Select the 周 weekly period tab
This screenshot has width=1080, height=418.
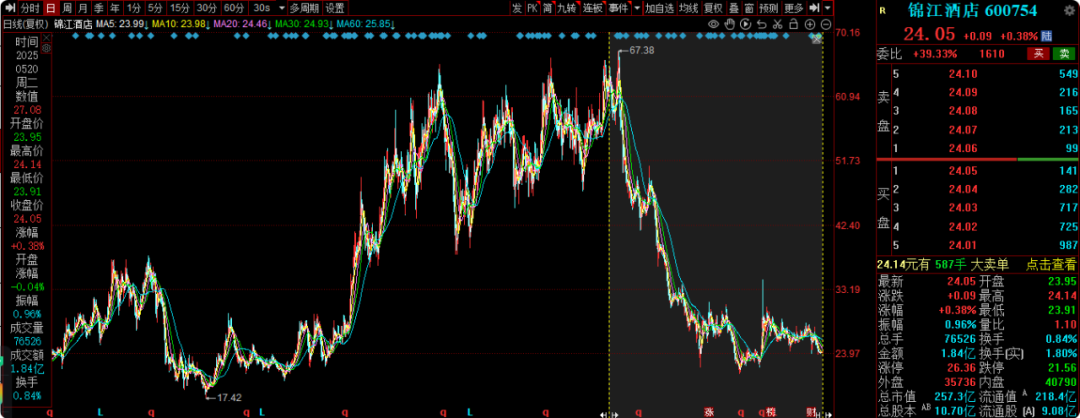(x=67, y=8)
